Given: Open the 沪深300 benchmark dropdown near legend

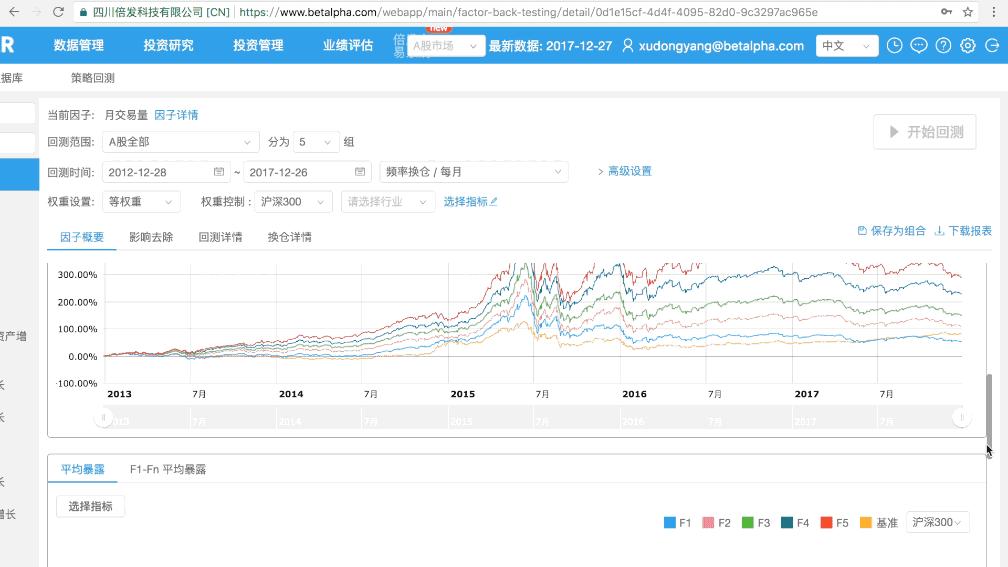Looking at the screenshot, I should tap(937, 523).
